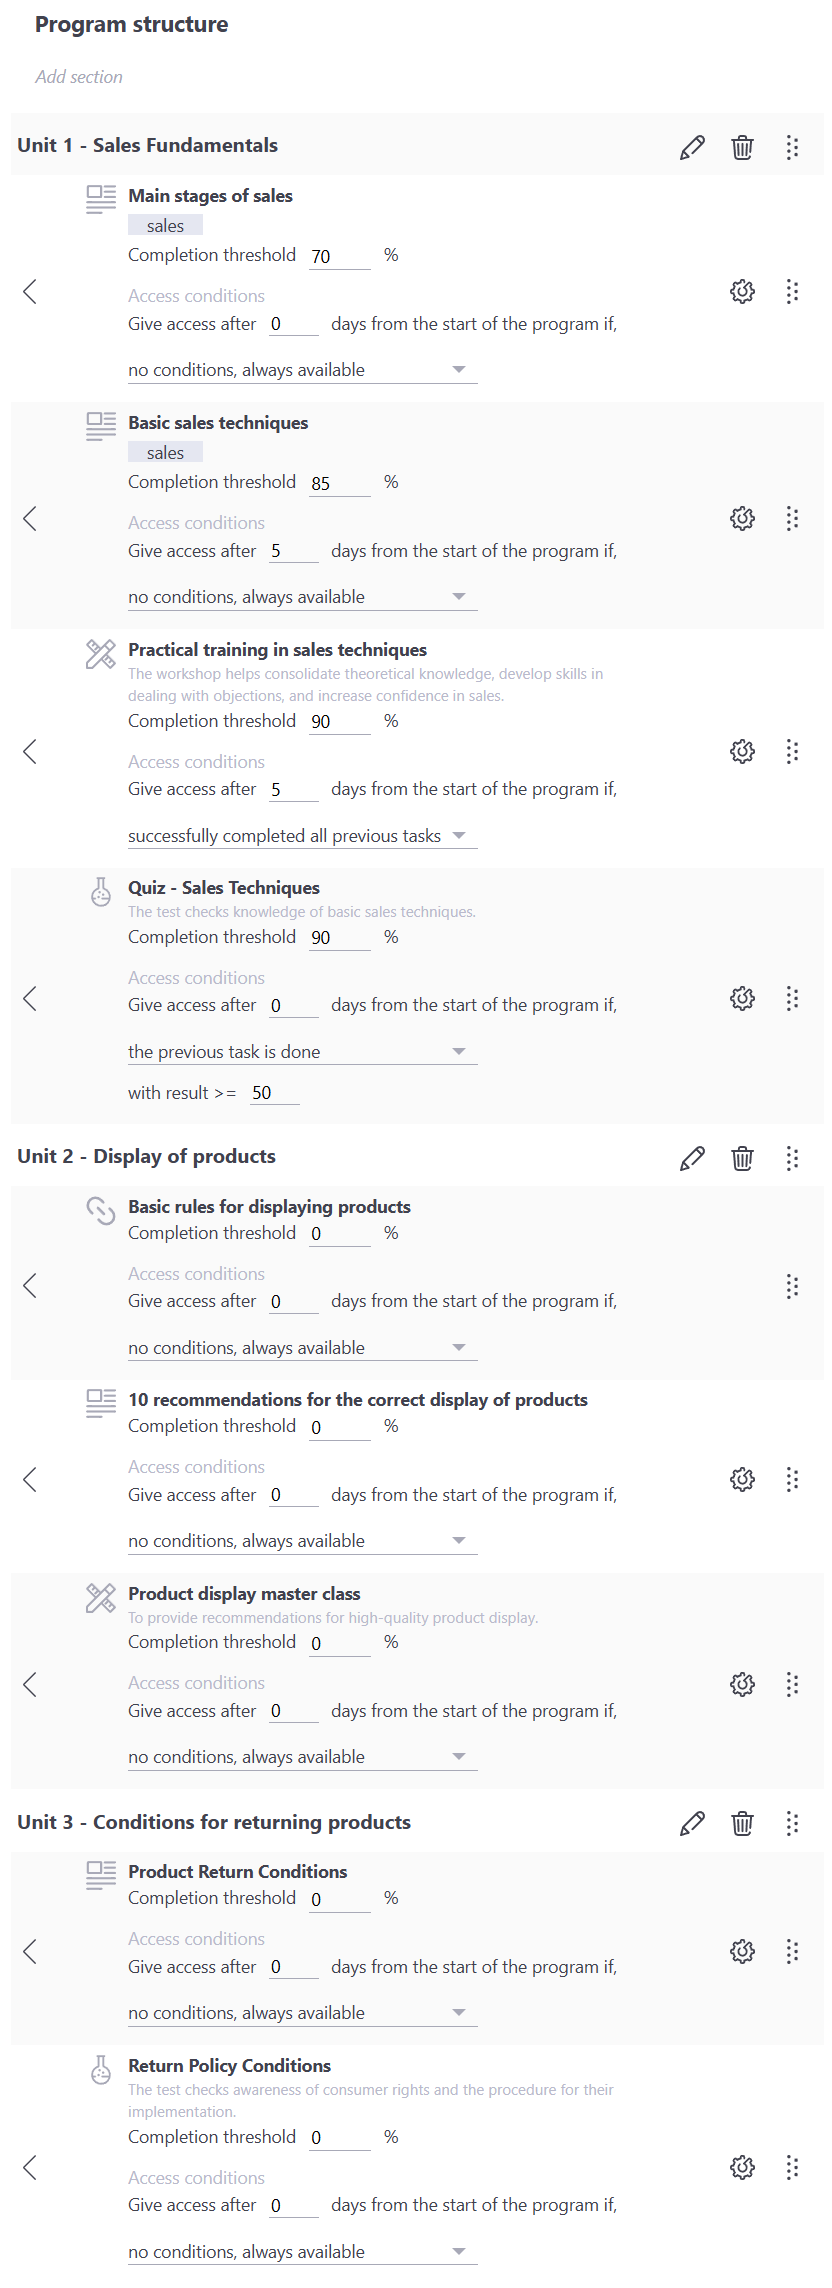Screen dimensions: 832x2288
Task: Open settings gear for Quiz - Sales Techniques
Action: 742,998
